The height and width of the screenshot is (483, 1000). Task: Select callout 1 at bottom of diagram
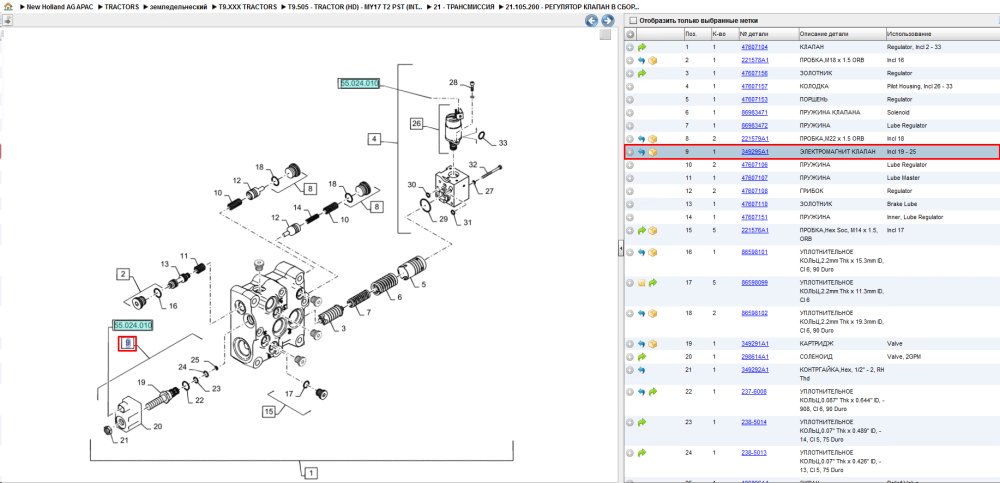click(x=311, y=473)
